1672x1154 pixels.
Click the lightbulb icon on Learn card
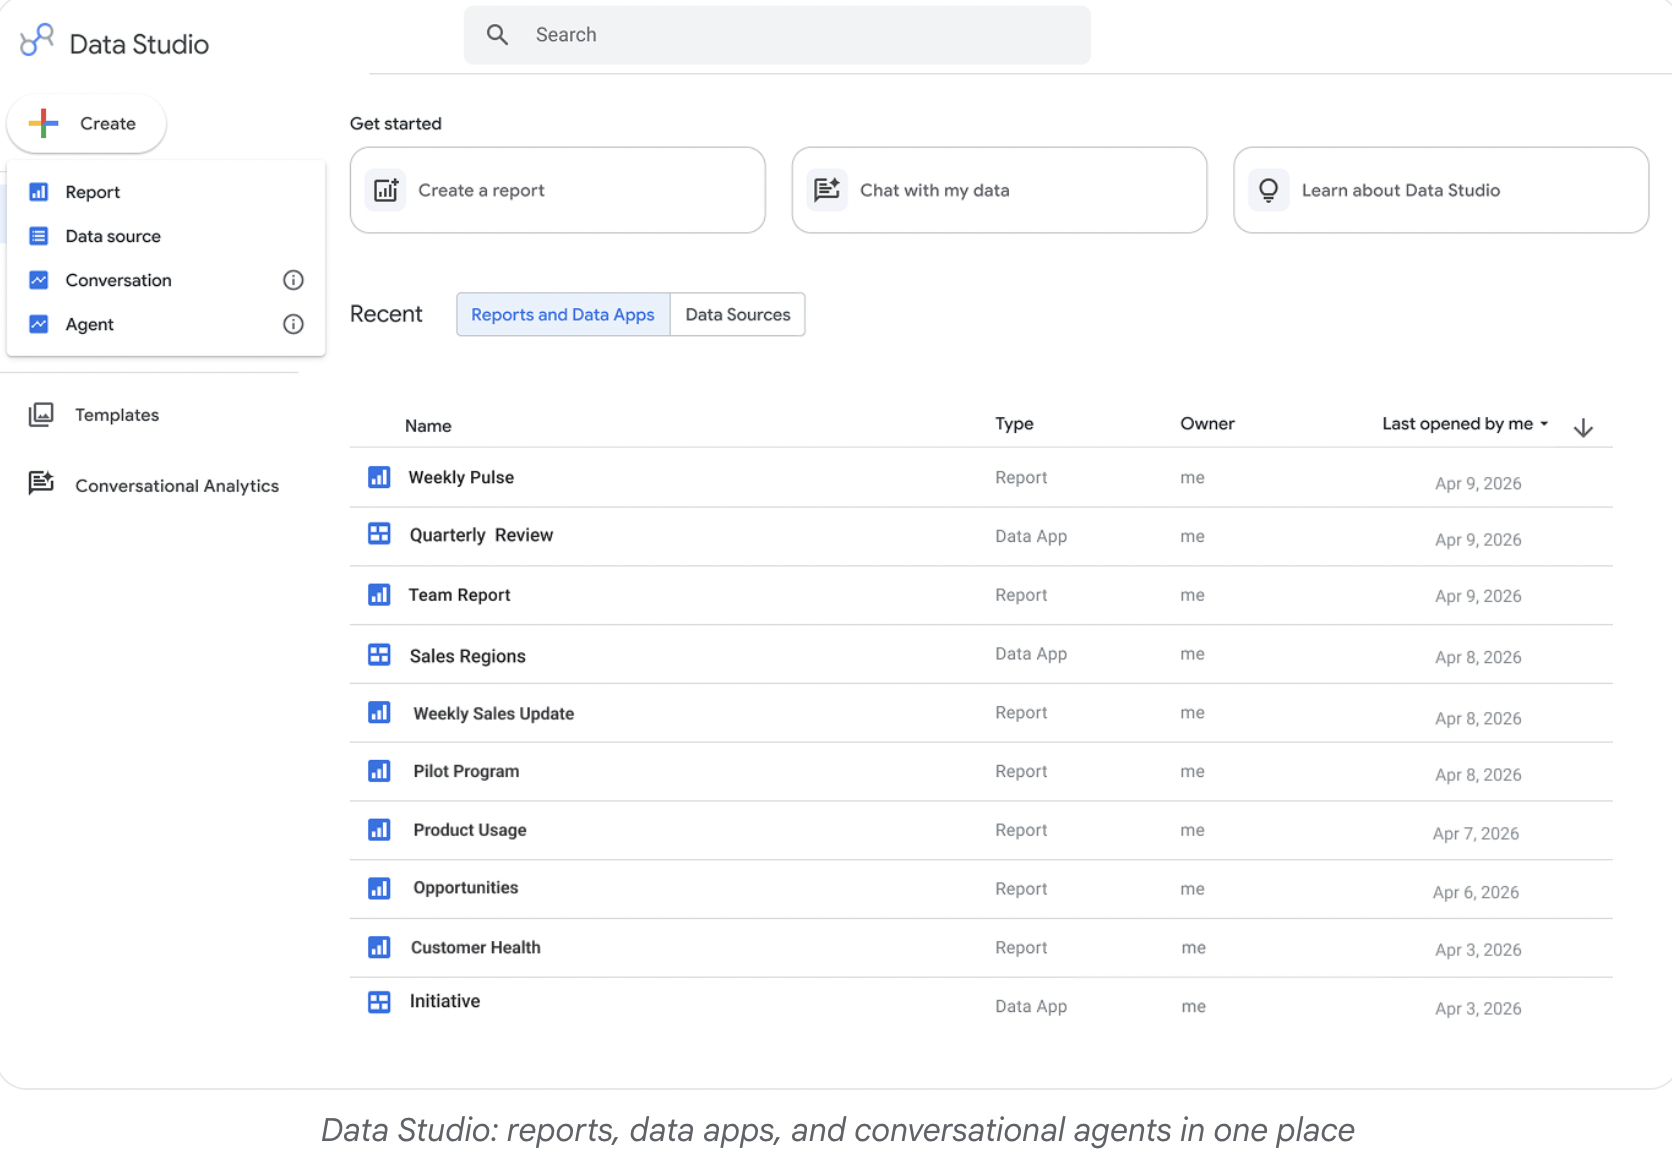pyautogui.click(x=1268, y=190)
